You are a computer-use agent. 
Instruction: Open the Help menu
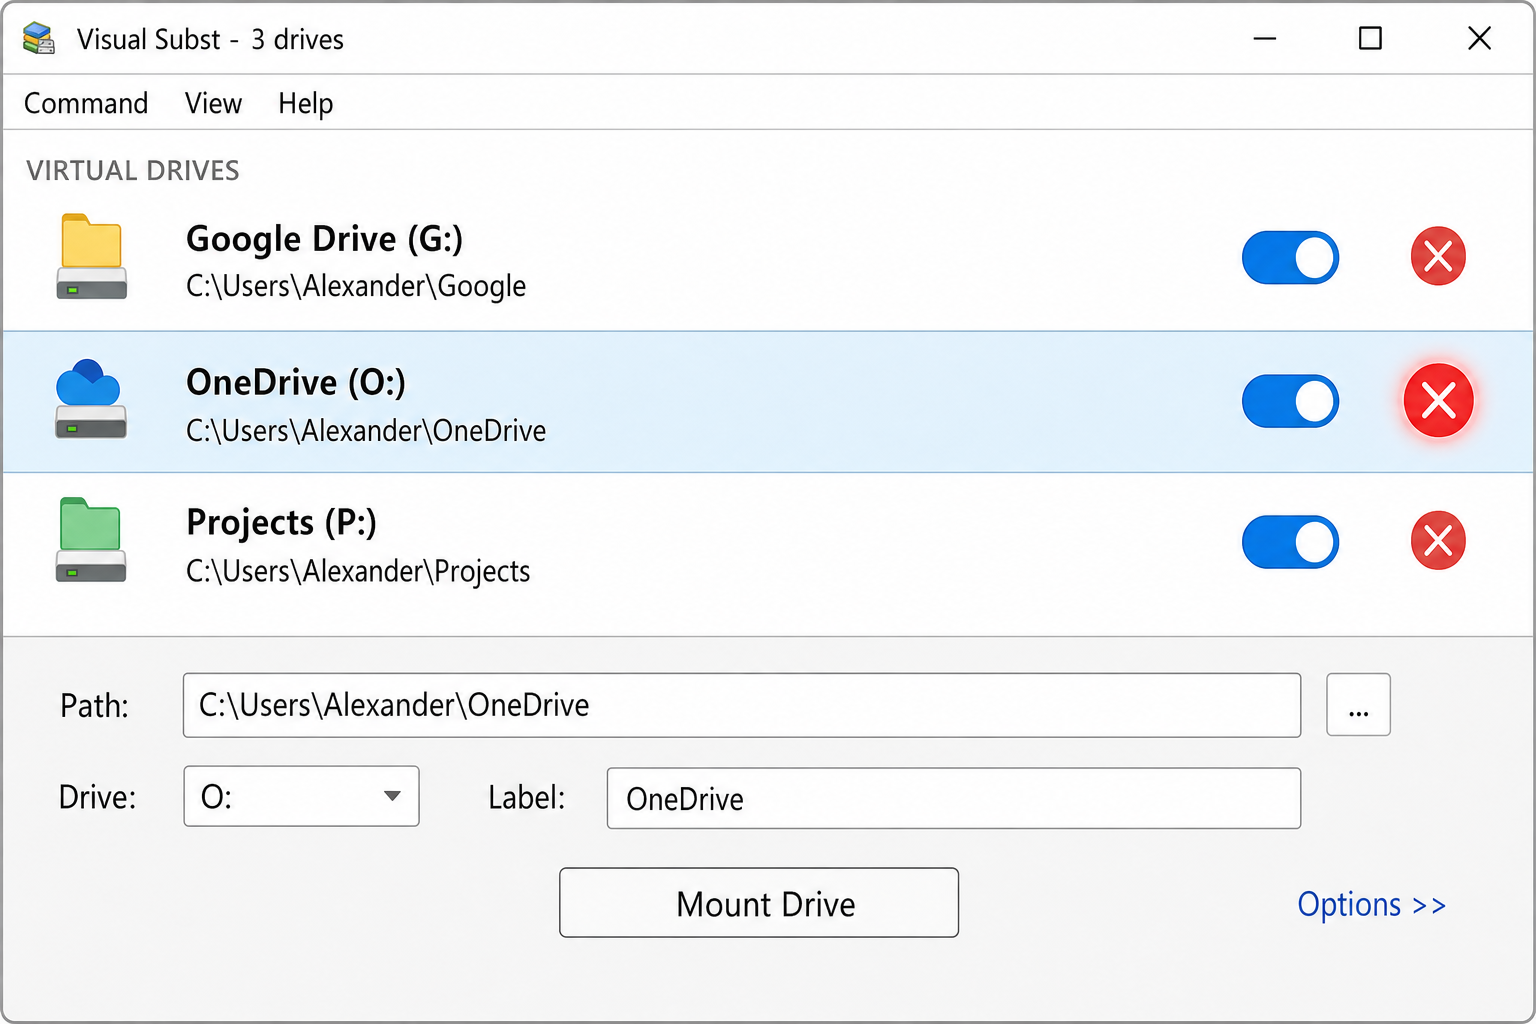coord(305,103)
